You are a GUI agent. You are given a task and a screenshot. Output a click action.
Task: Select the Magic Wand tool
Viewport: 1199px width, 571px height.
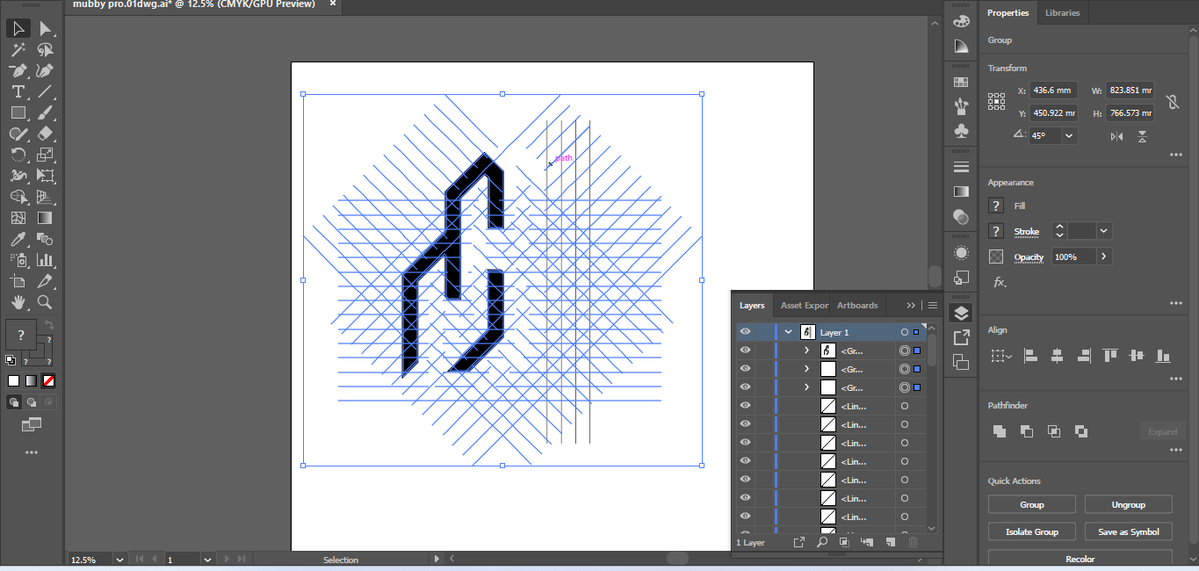point(18,50)
